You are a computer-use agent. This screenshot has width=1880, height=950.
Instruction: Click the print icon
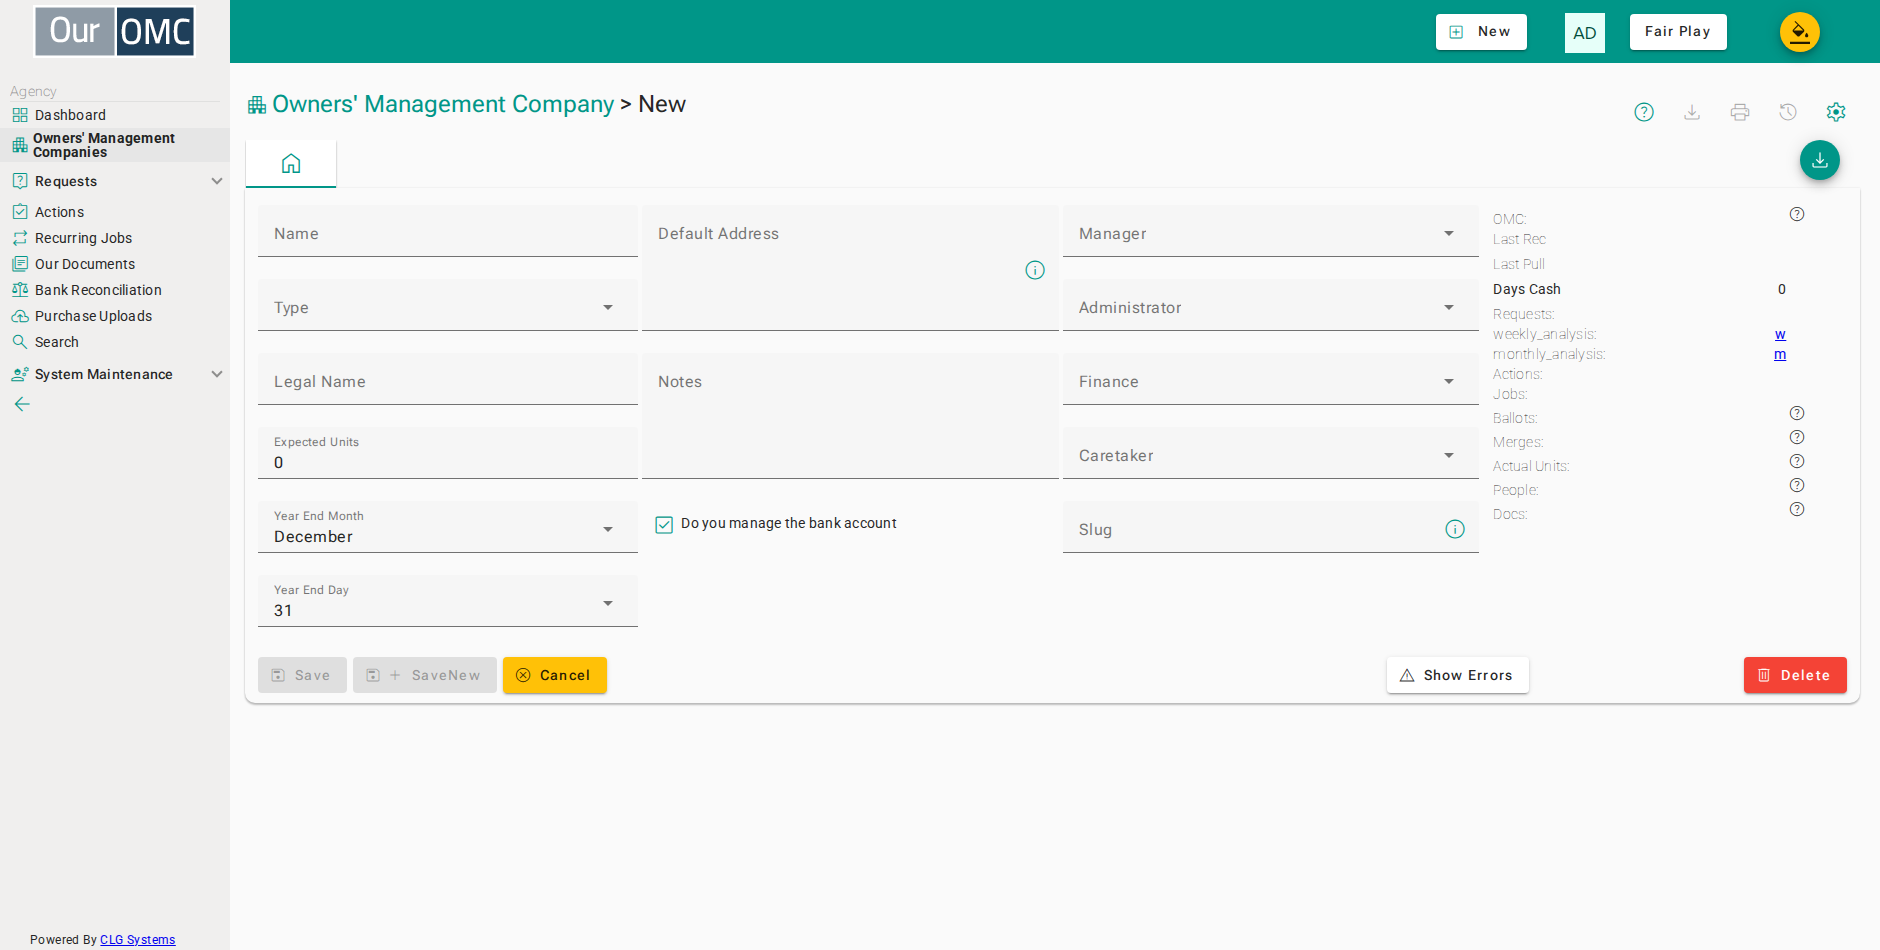click(1740, 112)
